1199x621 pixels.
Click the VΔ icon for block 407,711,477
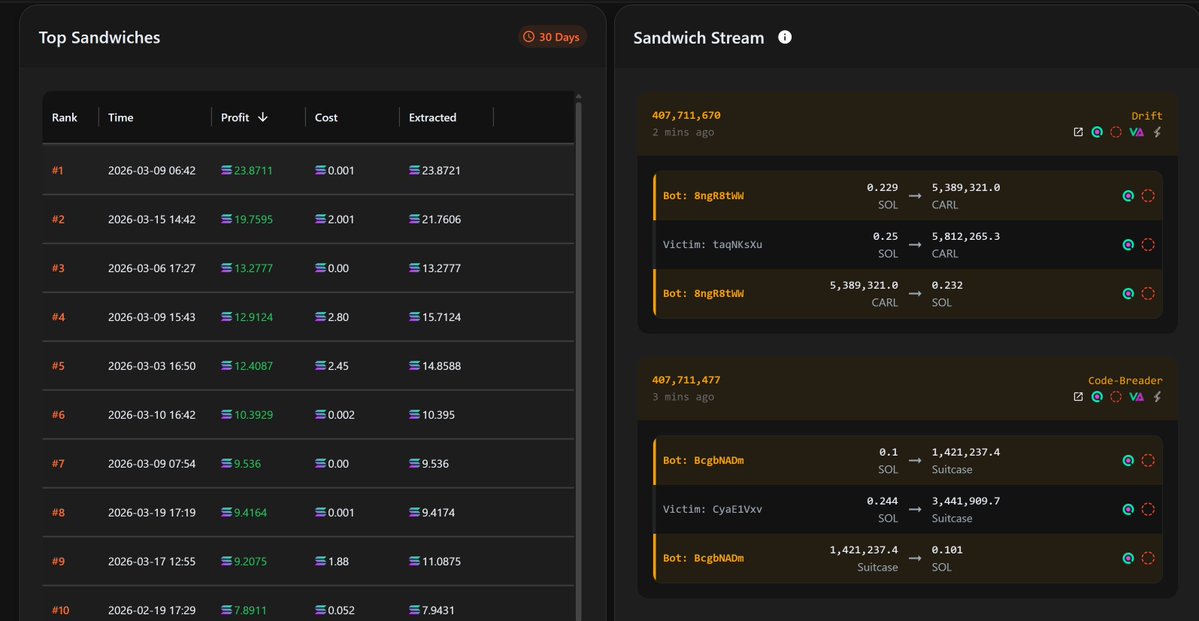[1136, 397]
